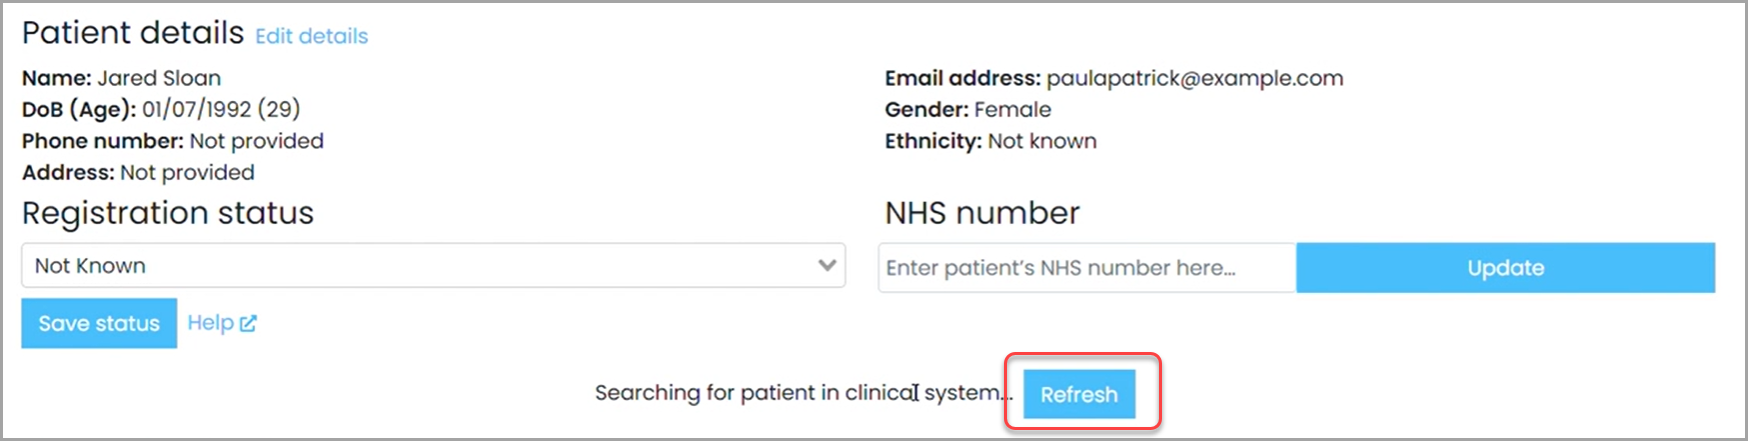Click the Save status button
Screen dimensions: 1748x441
pyautogui.click(x=99, y=323)
